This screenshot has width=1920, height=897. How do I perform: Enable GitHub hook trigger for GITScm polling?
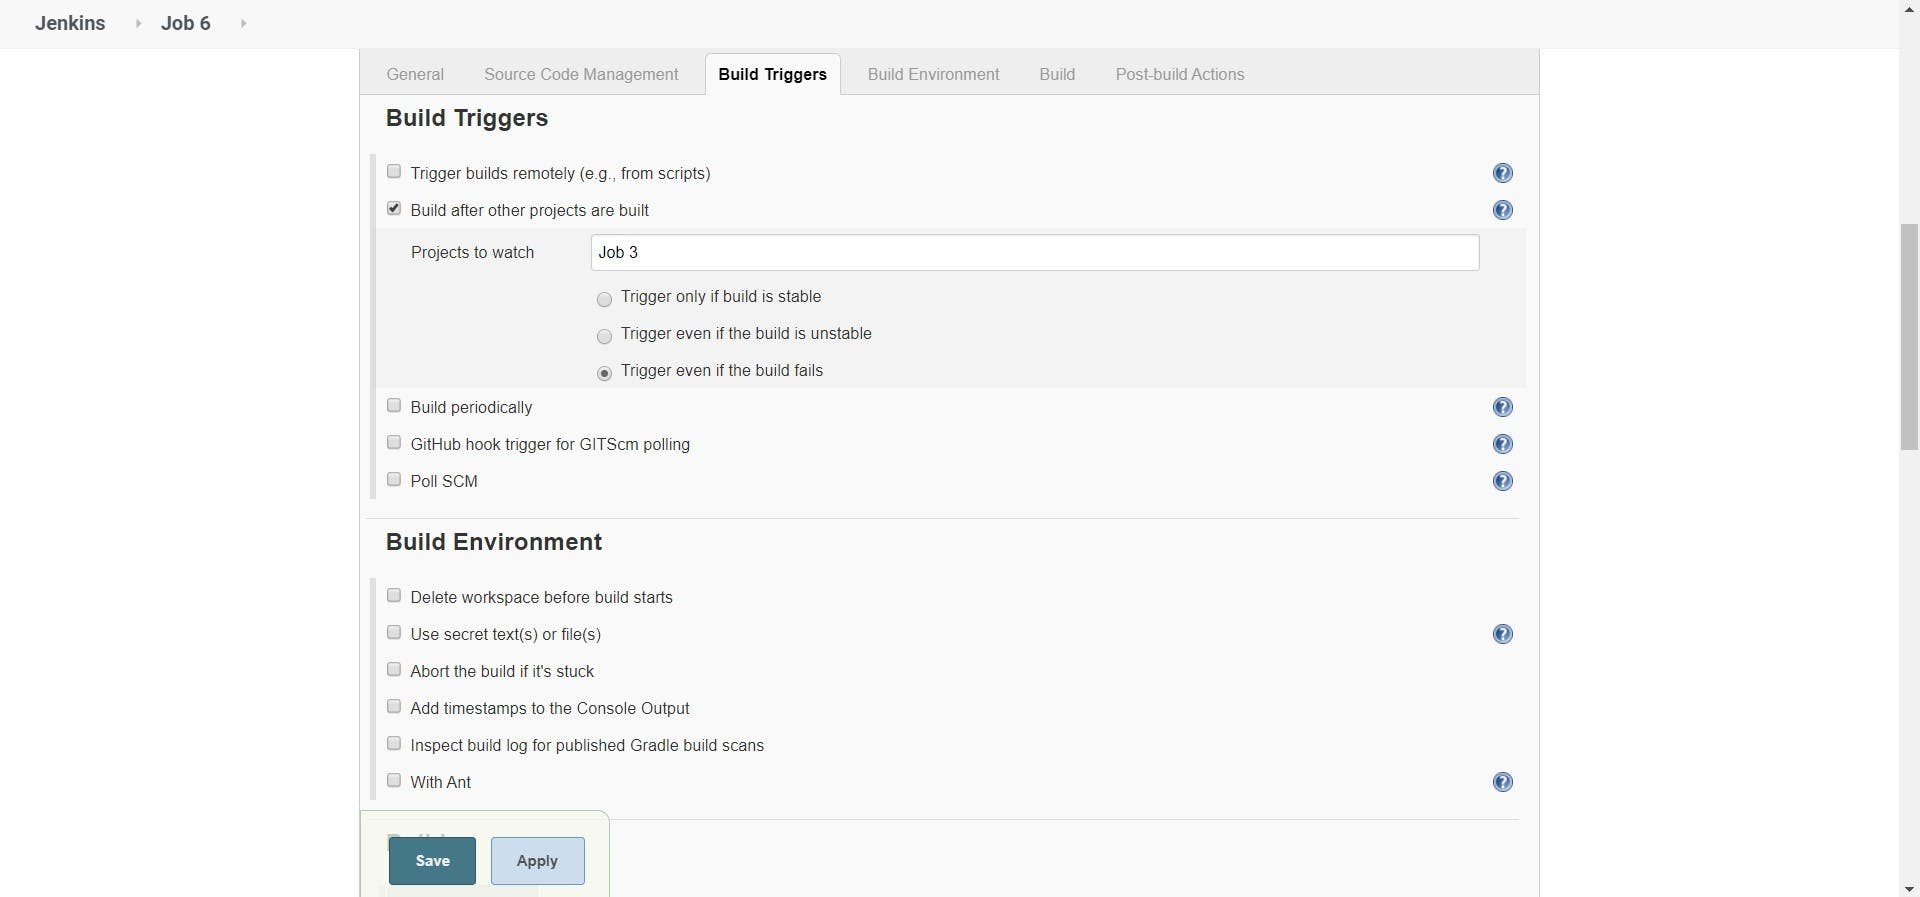tap(394, 443)
